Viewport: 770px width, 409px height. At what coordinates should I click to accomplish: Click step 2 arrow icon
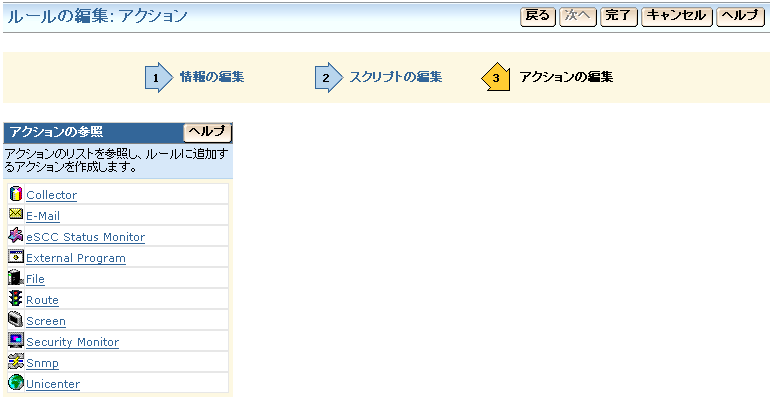(329, 78)
